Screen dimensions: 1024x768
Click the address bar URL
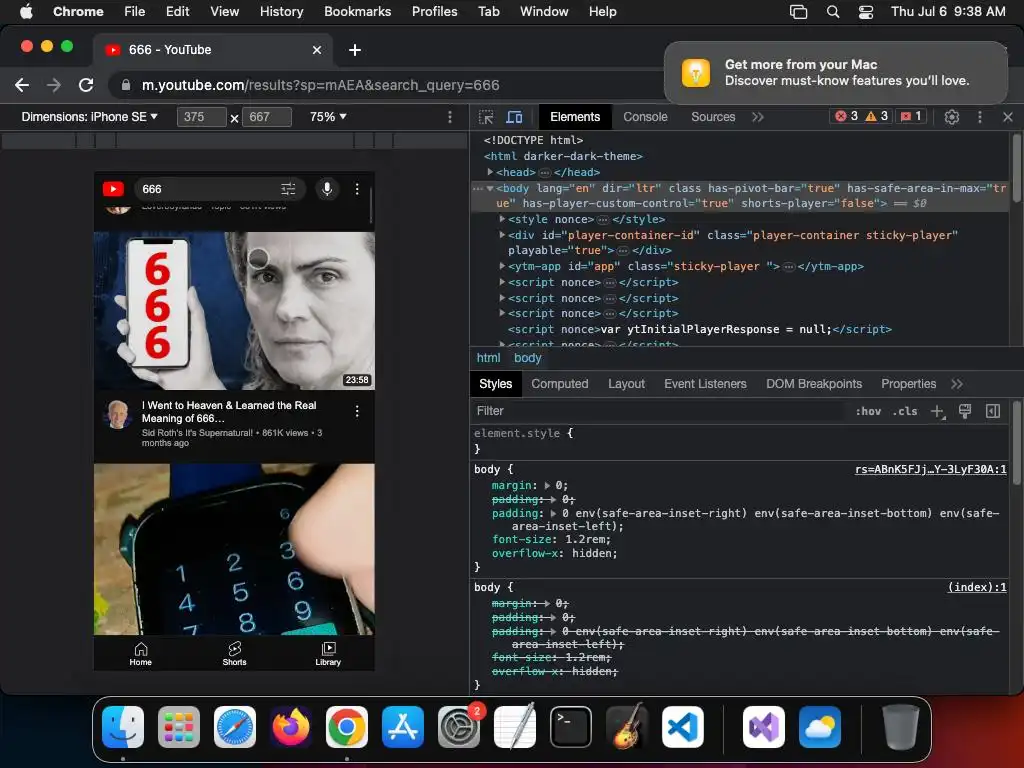tap(320, 85)
